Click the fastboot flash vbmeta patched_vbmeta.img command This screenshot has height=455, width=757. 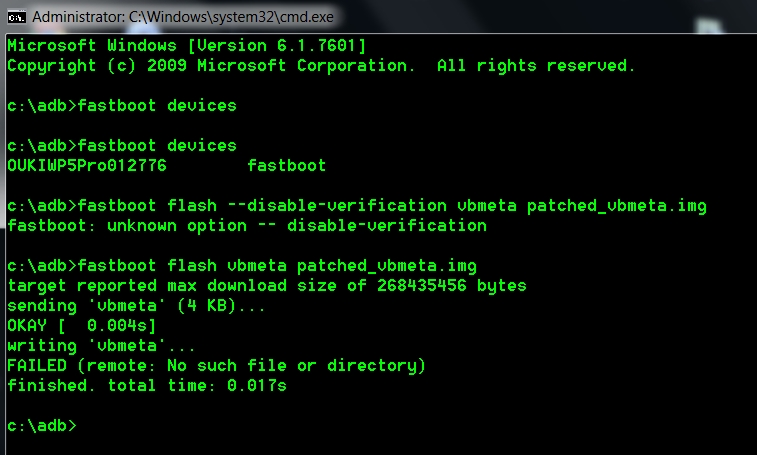point(242,266)
